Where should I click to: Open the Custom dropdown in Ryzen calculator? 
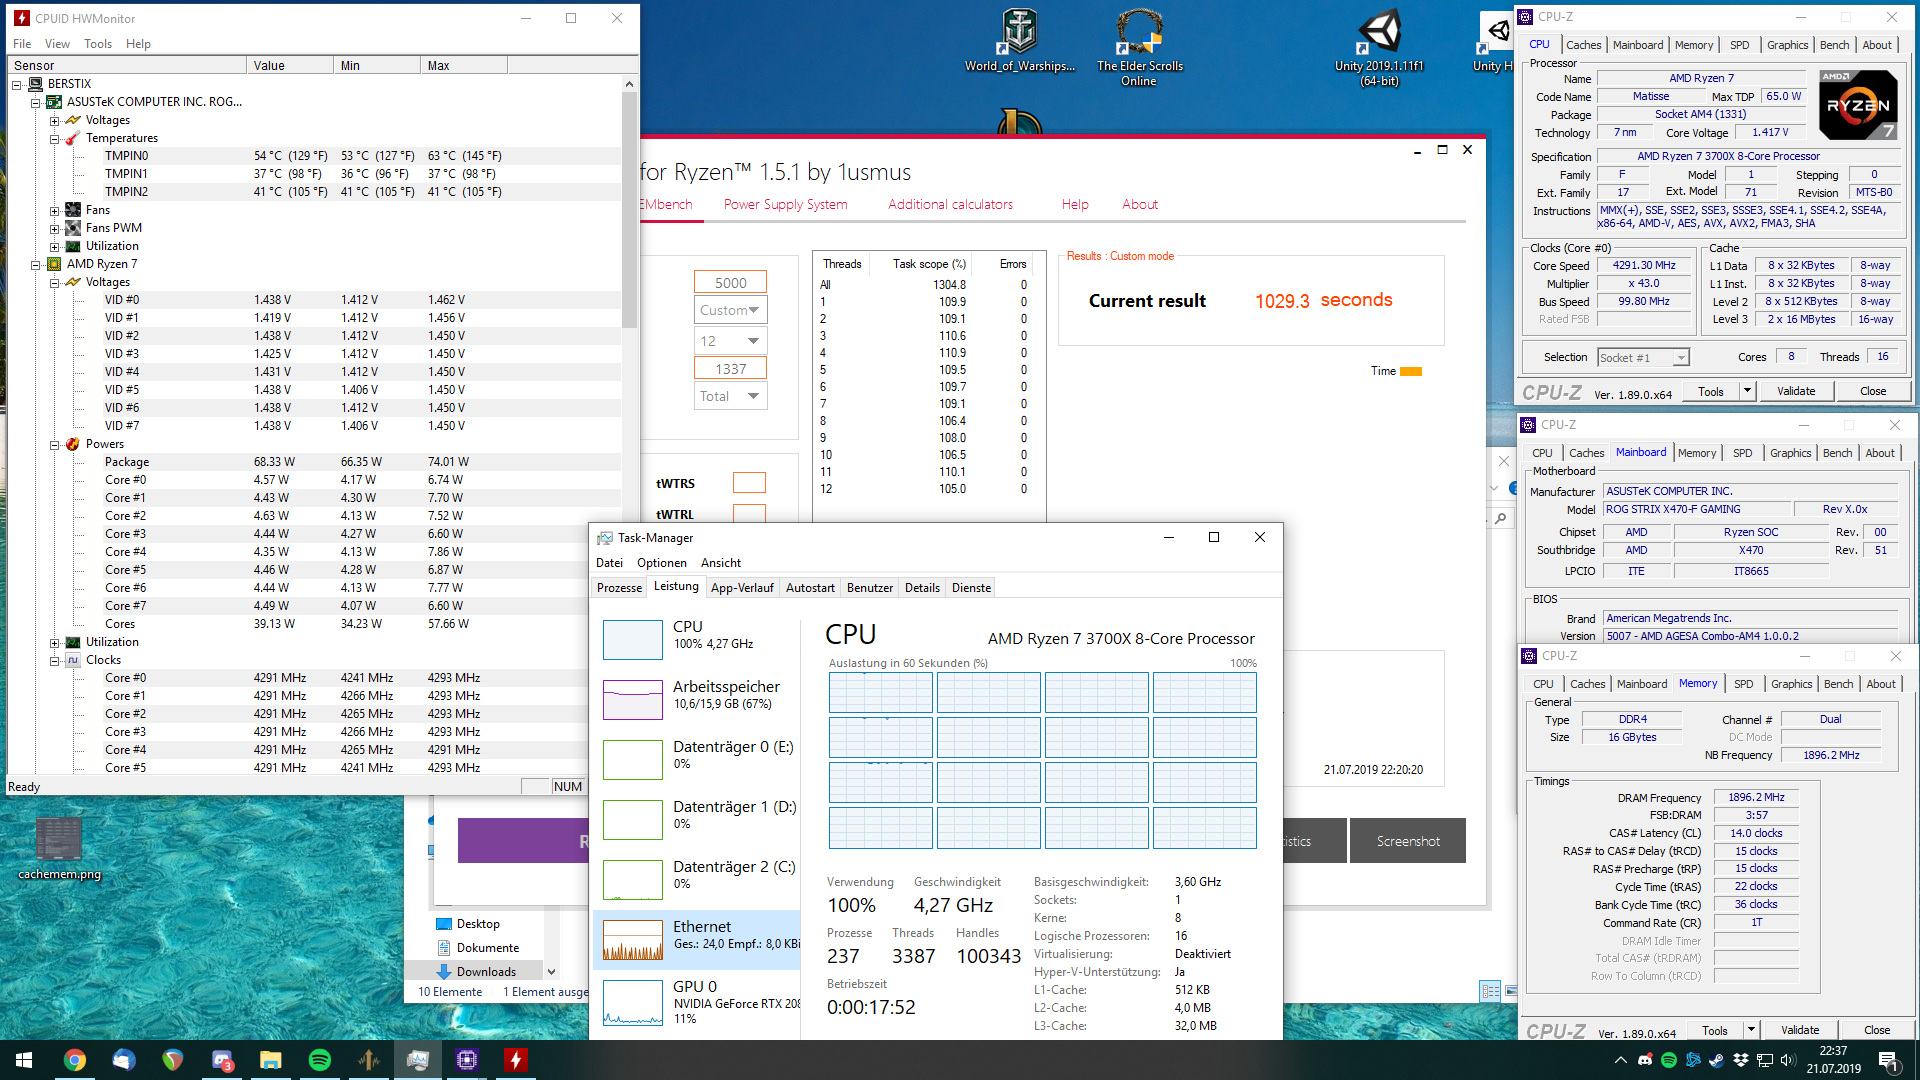(x=730, y=310)
